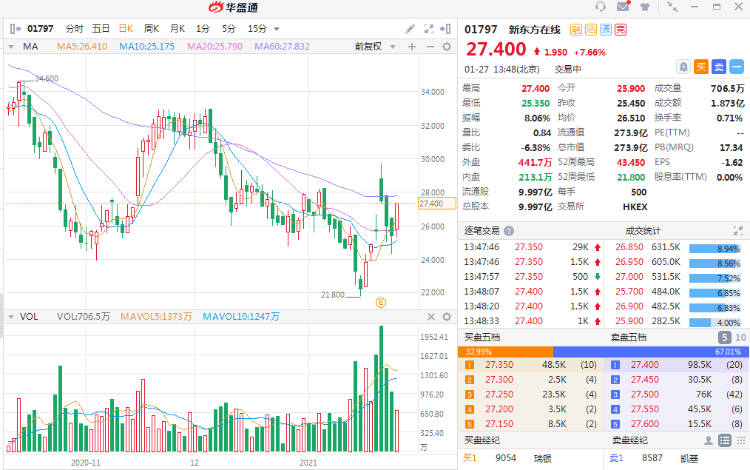Select bid level 1 price 27.350

click(499, 365)
